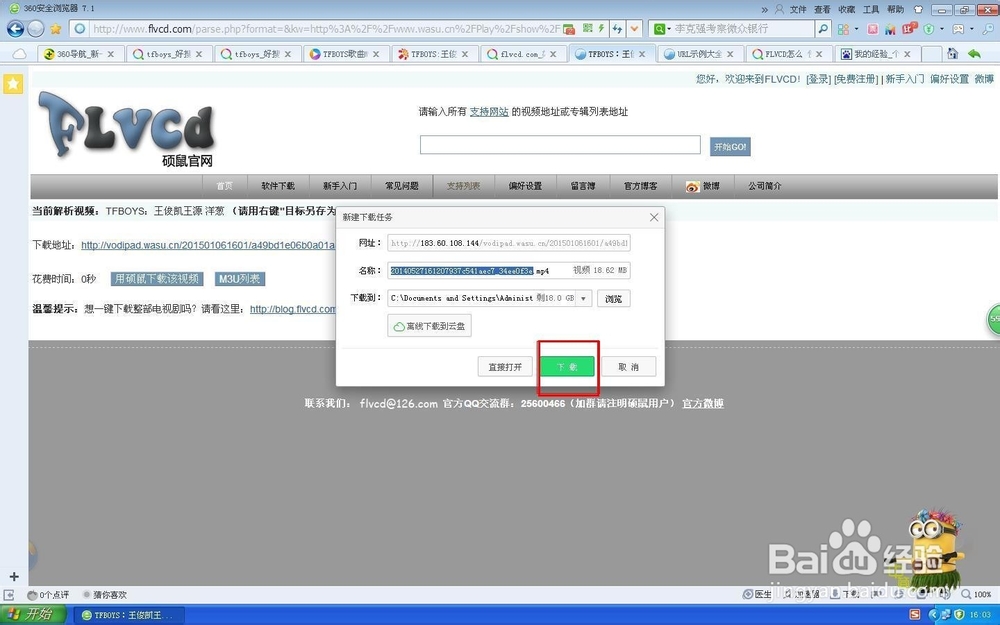This screenshot has height=625, width=1000.
Task: Open the 文件 menu
Action: [x=798, y=9]
